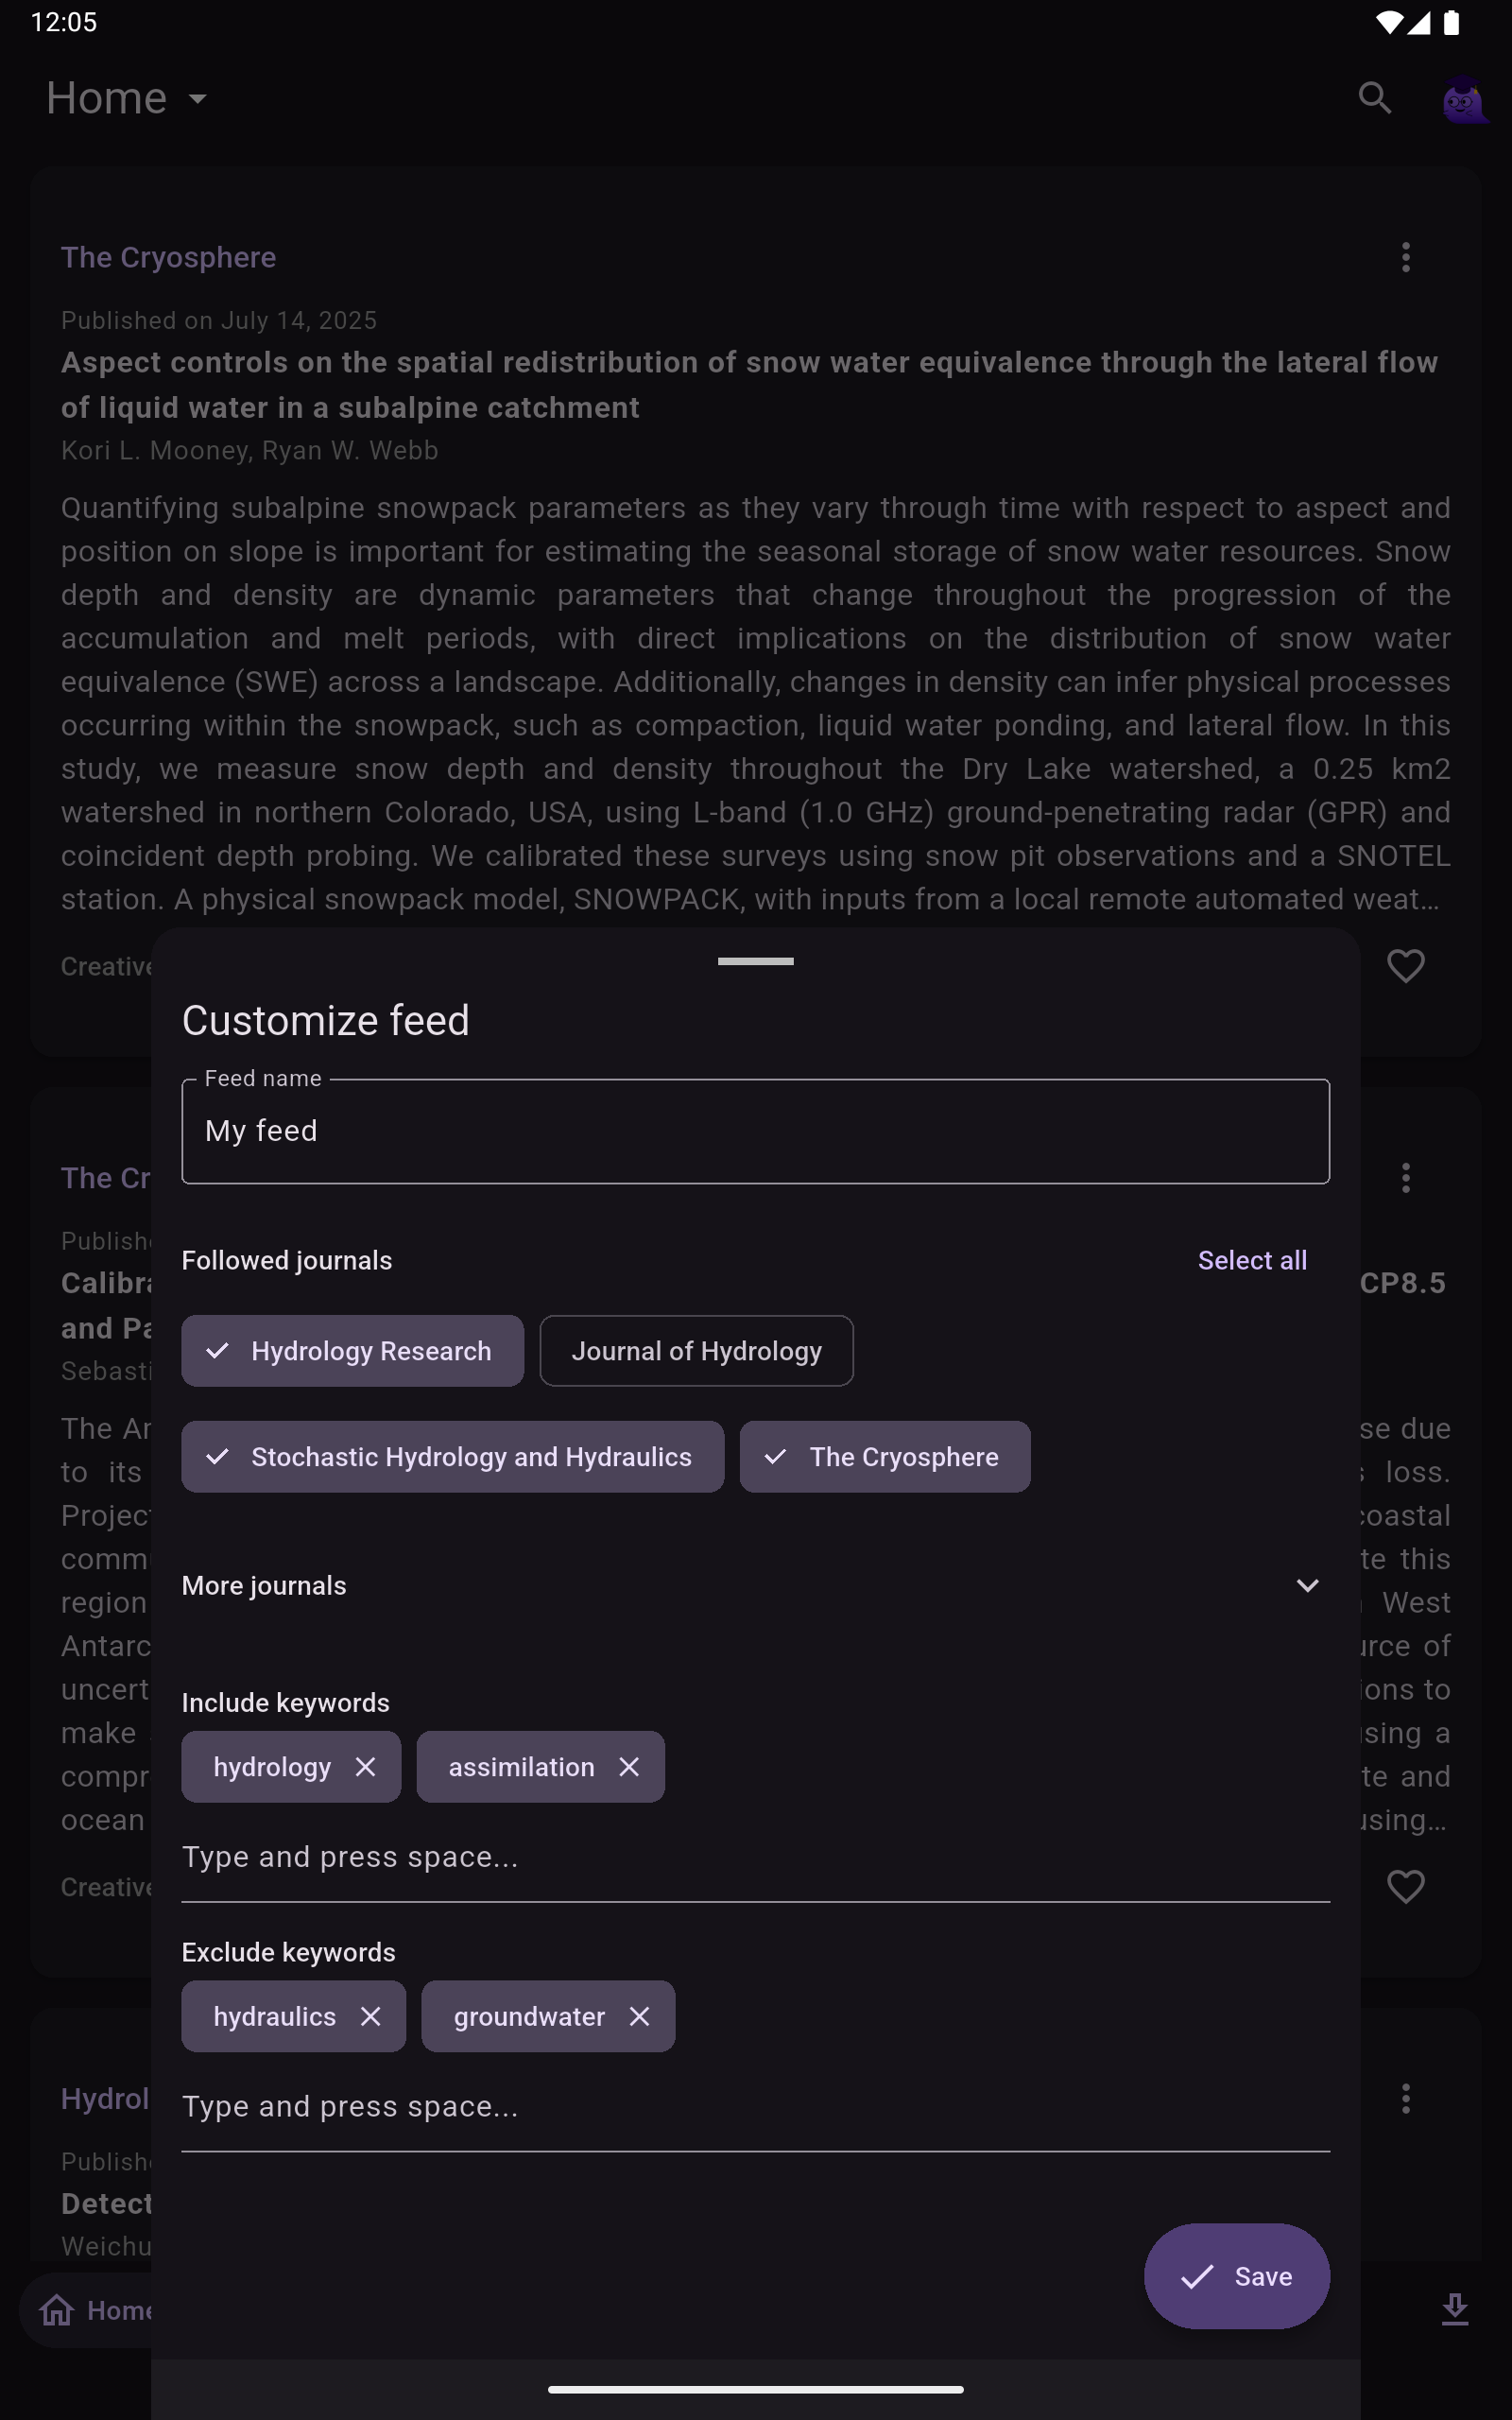Open the first article's three-dot menu
This screenshot has width=1512, height=2420.
pyautogui.click(x=1405, y=257)
